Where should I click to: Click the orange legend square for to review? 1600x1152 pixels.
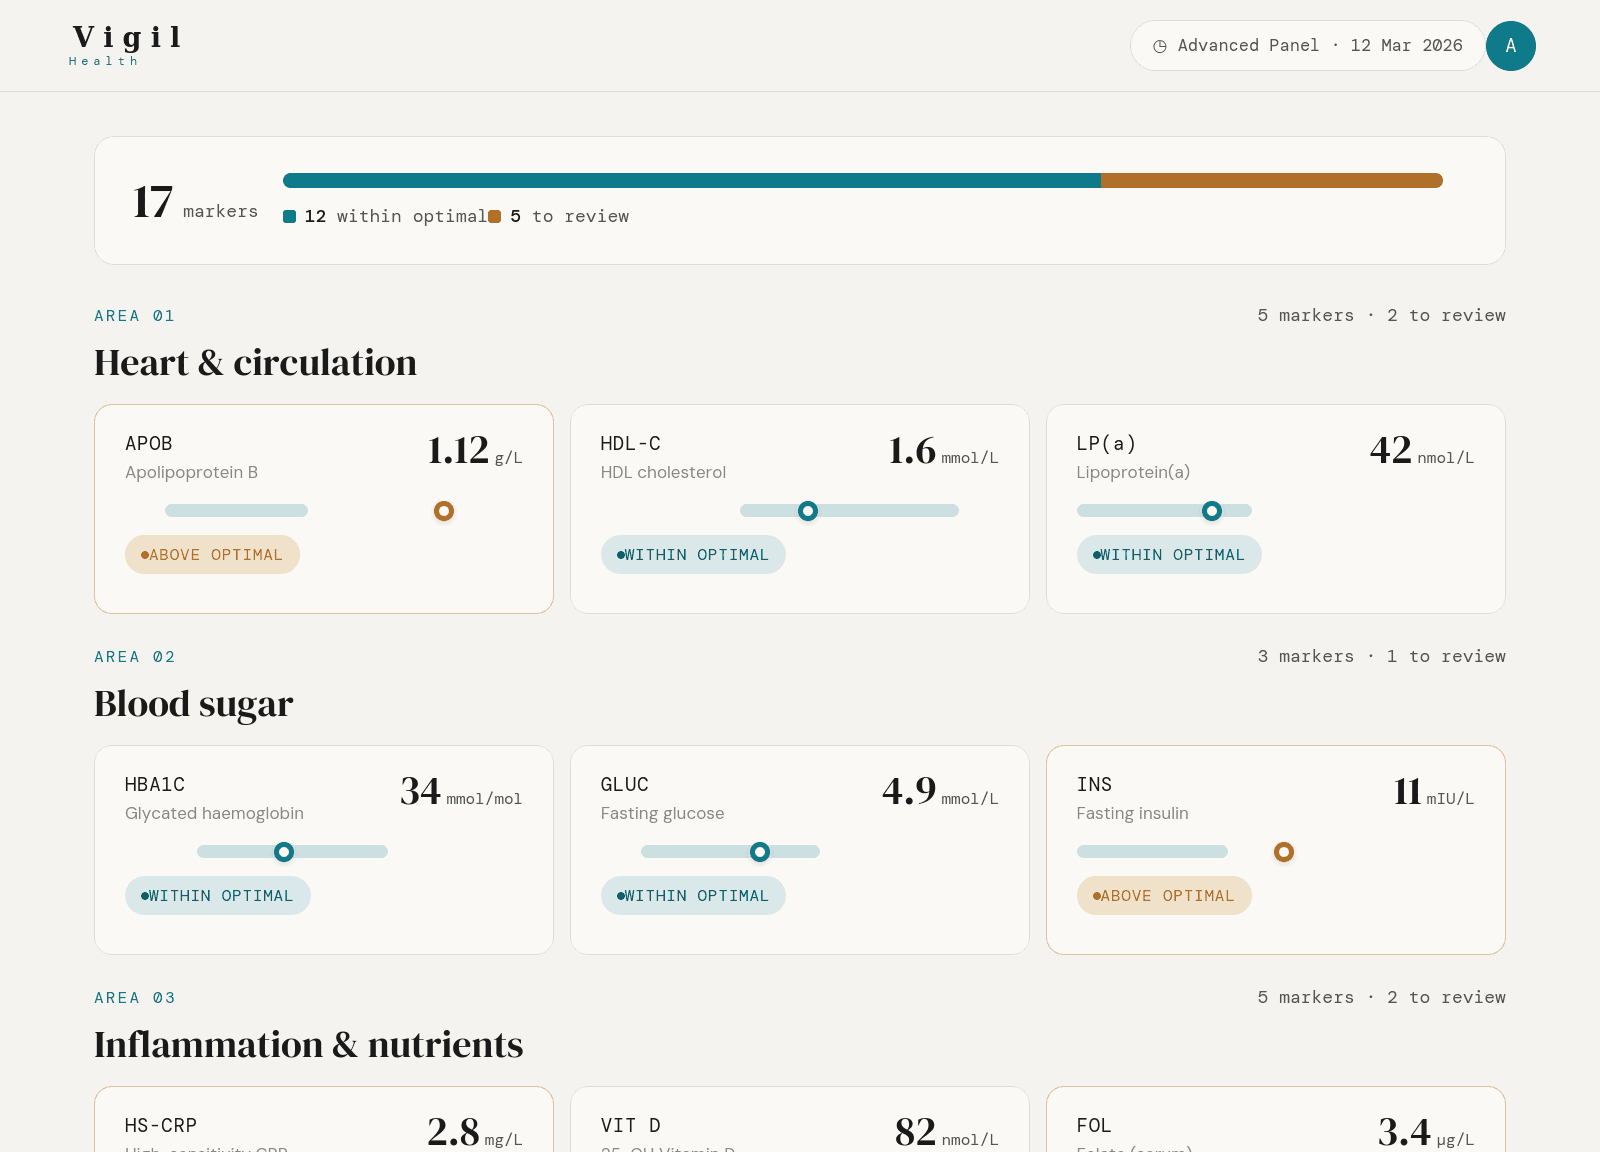click(x=495, y=217)
